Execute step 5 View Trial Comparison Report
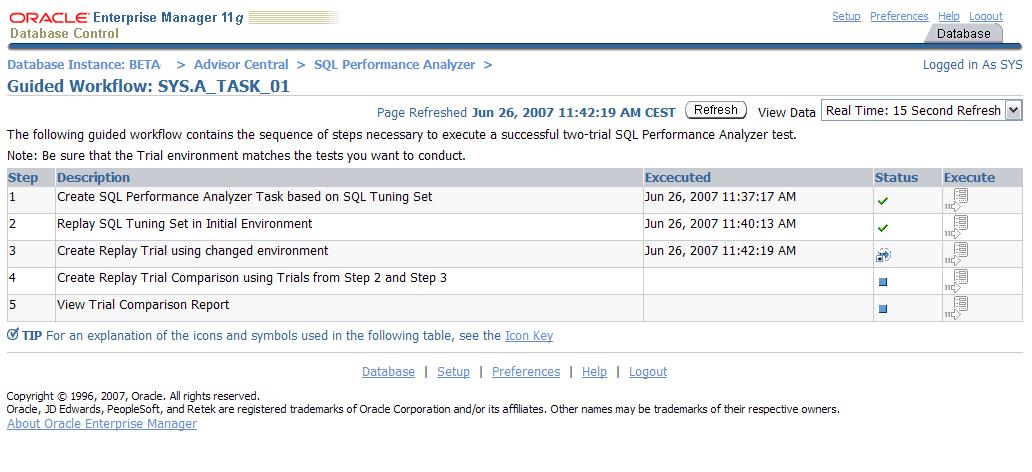The height and width of the screenshot is (472, 1032). tap(957, 307)
